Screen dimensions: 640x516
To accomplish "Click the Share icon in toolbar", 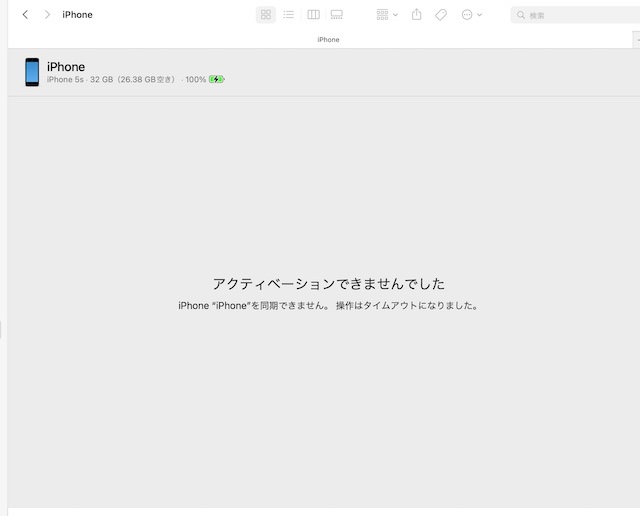I will click(x=417, y=15).
